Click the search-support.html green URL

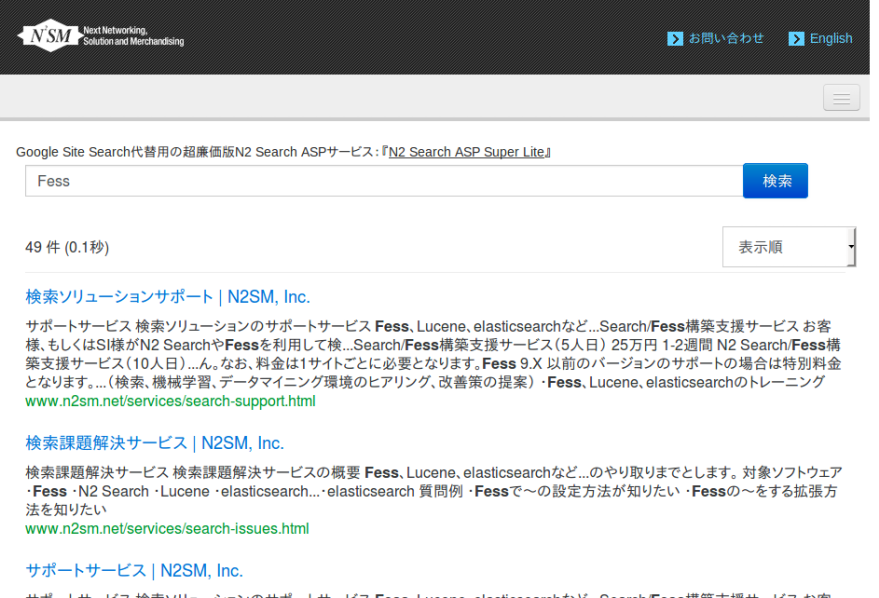tap(170, 401)
